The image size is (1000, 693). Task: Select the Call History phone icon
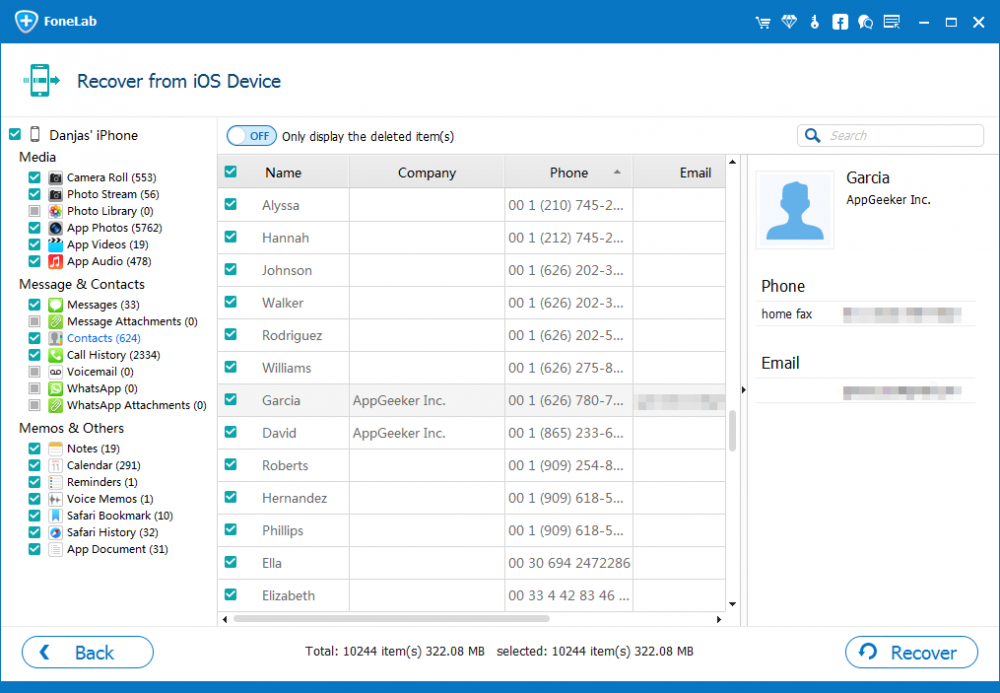coord(56,355)
